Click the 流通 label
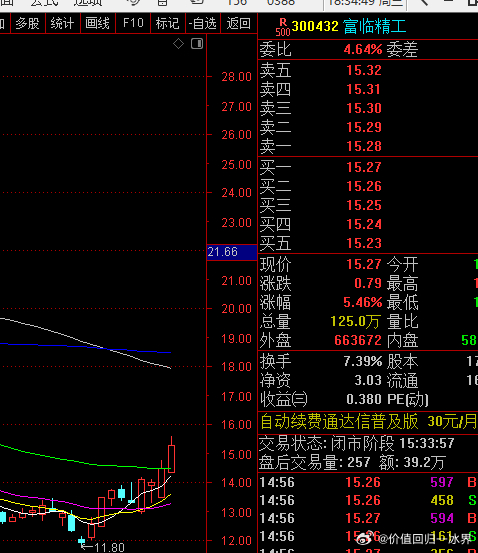The height and width of the screenshot is (553, 478). click(x=402, y=381)
